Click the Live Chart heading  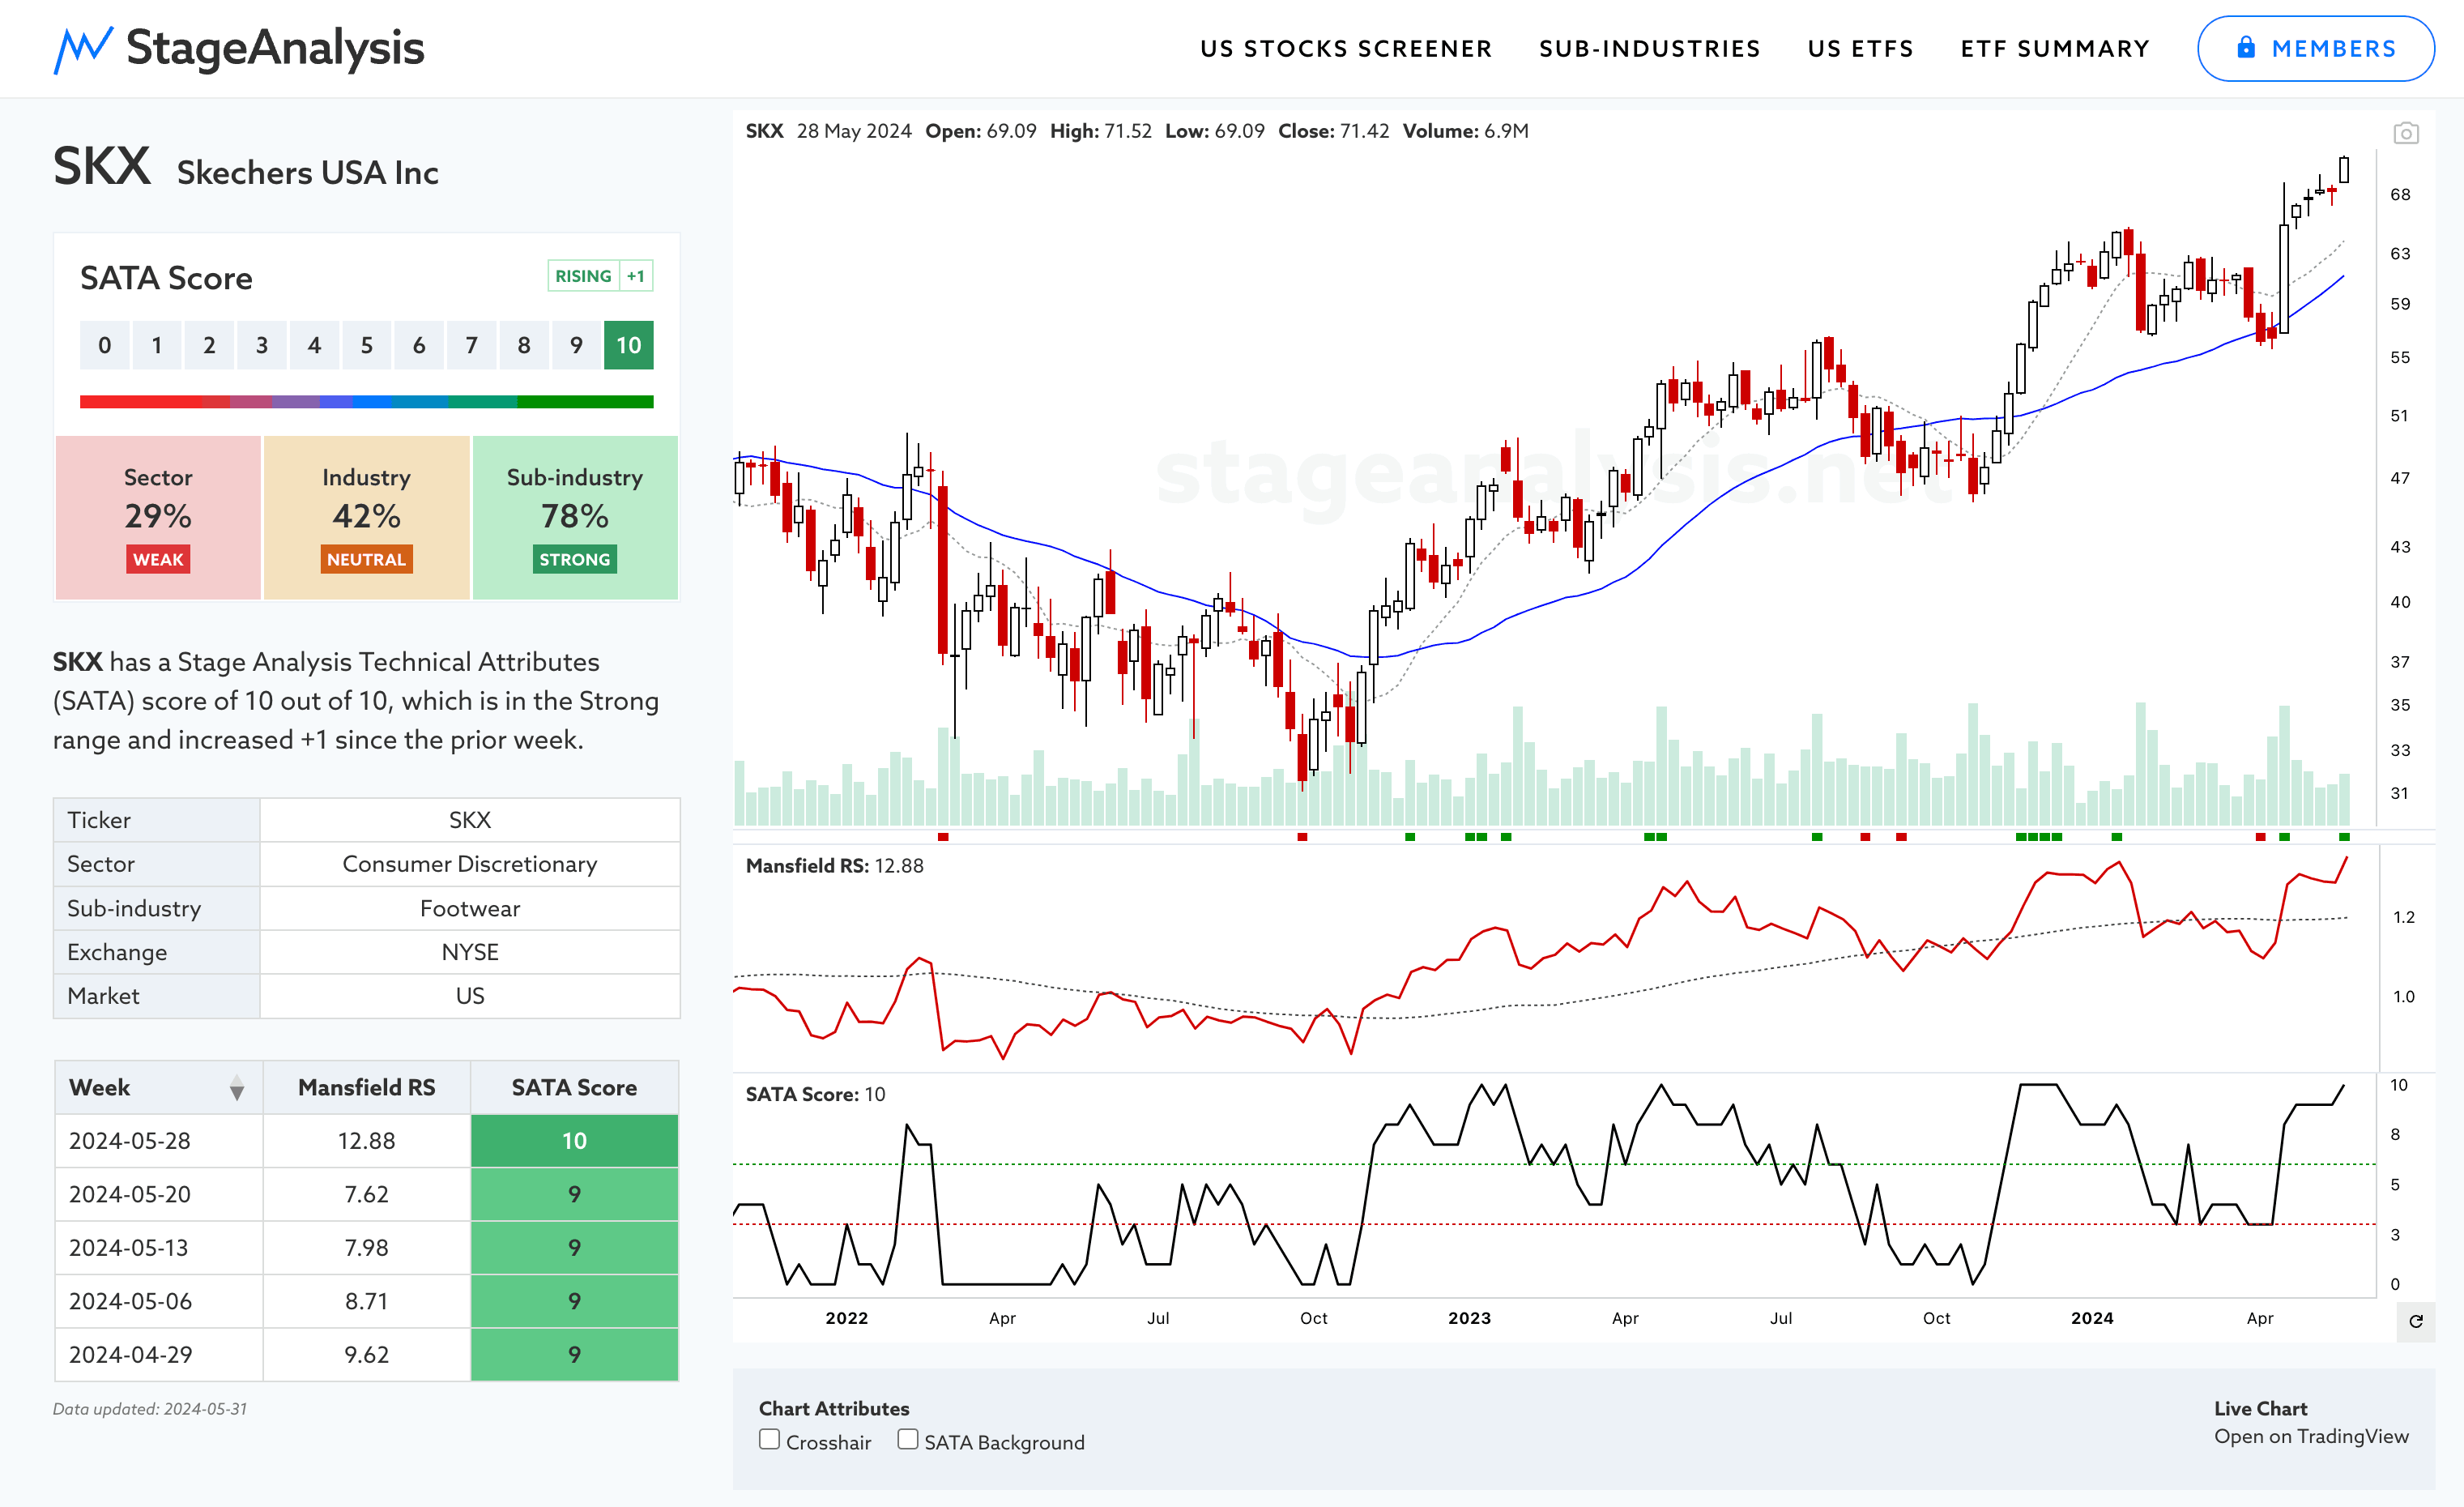pyautogui.click(x=2260, y=1408)
